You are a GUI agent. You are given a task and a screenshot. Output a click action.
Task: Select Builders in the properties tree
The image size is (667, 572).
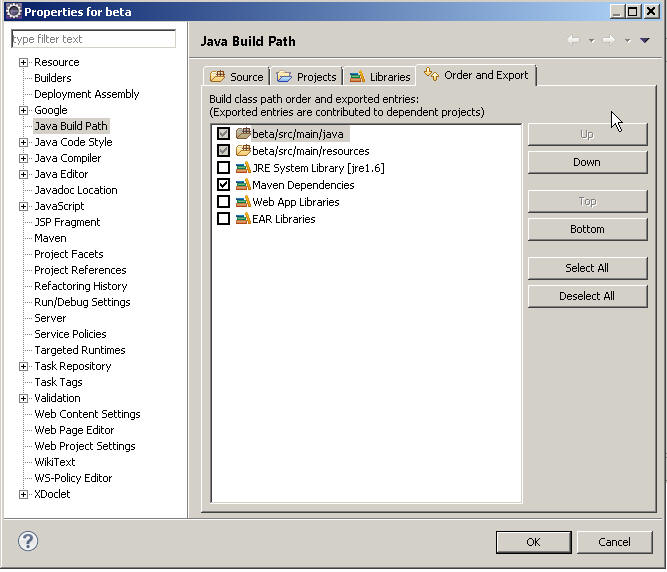(x=53, y=78)
